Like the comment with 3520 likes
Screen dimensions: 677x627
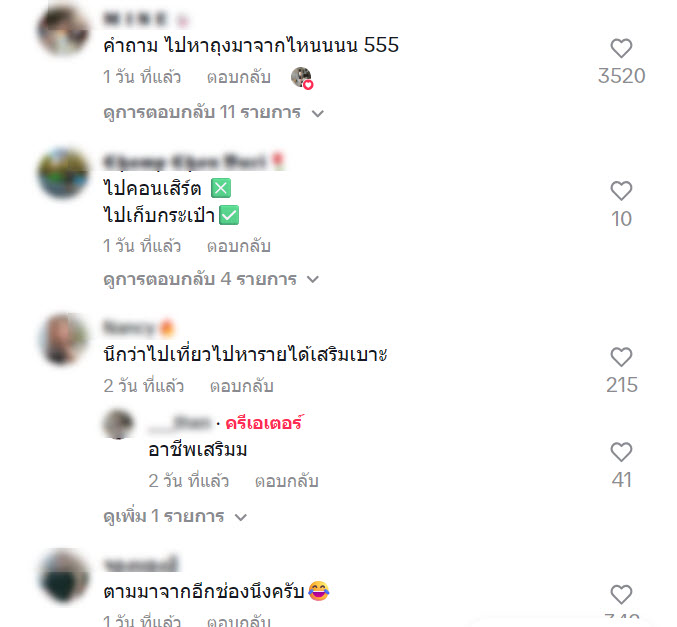coord(621,48)
